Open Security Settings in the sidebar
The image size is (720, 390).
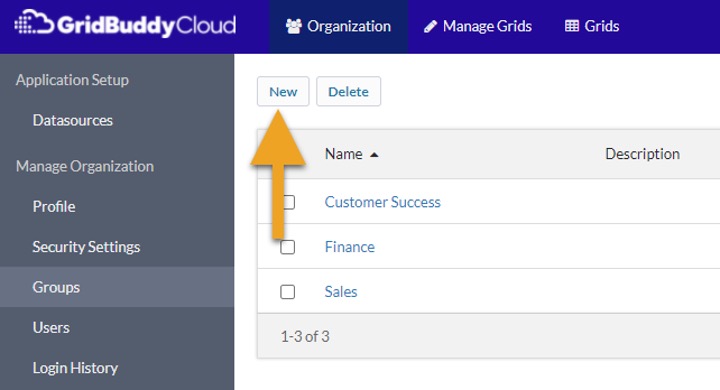pyautogui.click(x=86, y=247)
